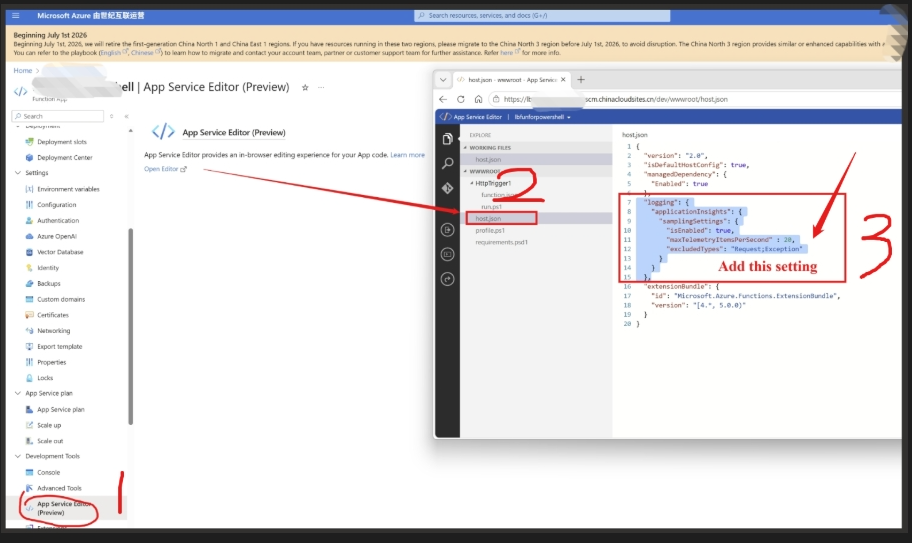The height and width of the screenshot is (543, 912).
Task: Click the browser address bar URL
Action: (x=615, y=99)
